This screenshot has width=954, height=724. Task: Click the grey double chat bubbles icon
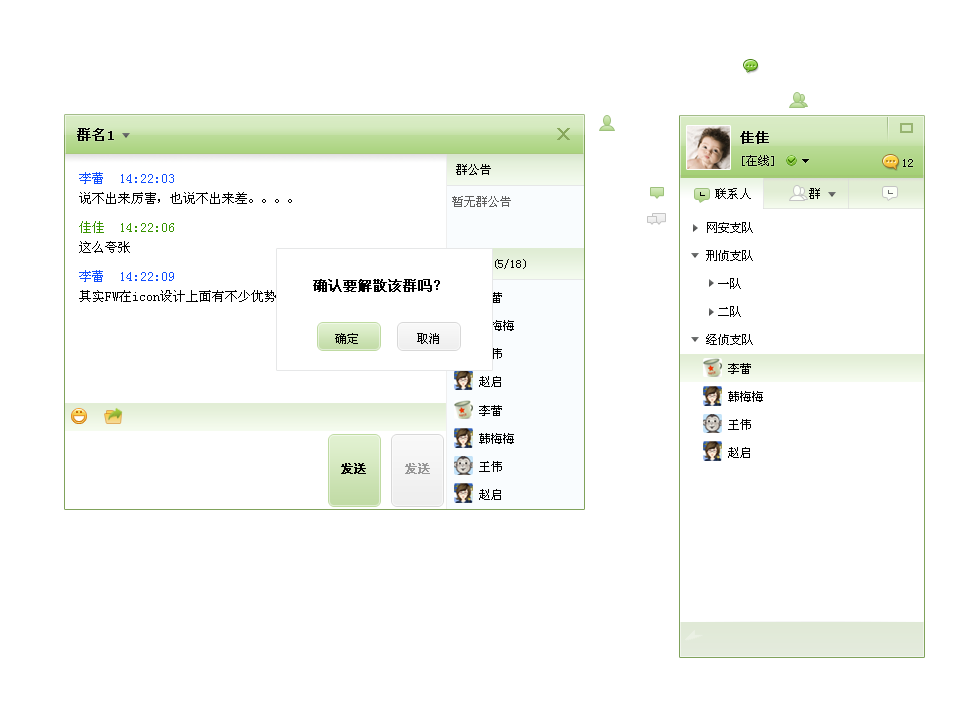[x=656, y=219]
